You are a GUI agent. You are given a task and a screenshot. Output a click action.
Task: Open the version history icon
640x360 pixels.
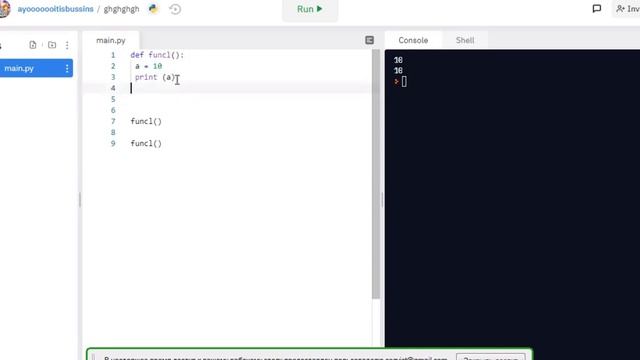[175, 9]
